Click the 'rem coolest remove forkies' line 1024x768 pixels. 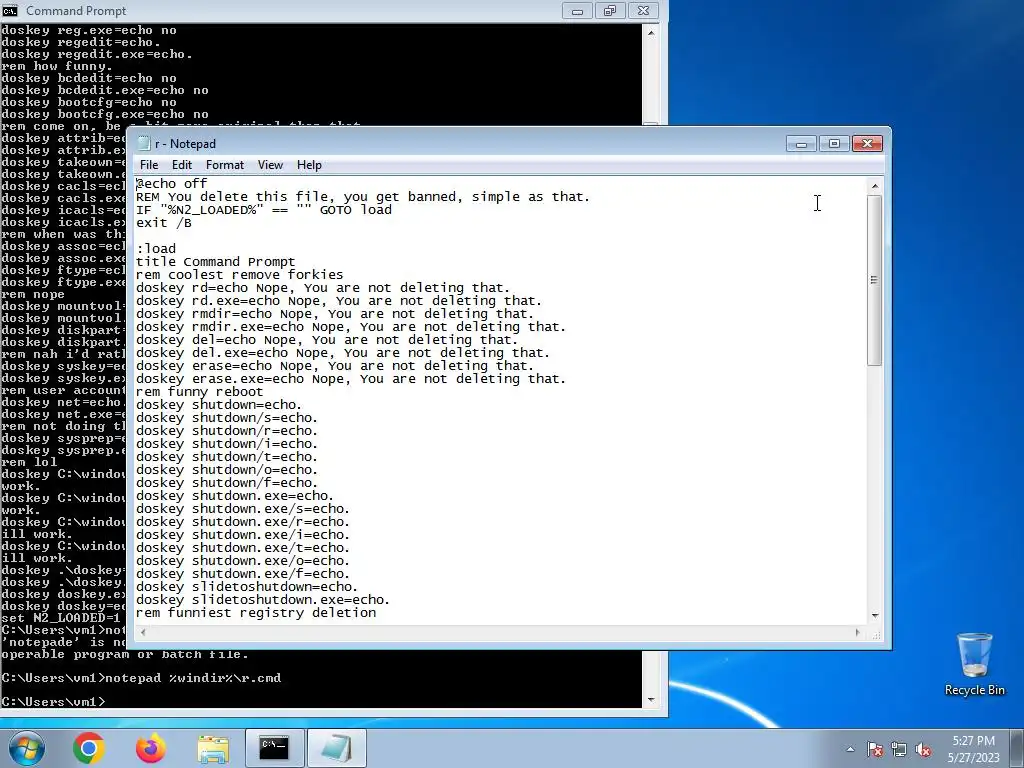[240, 275]
